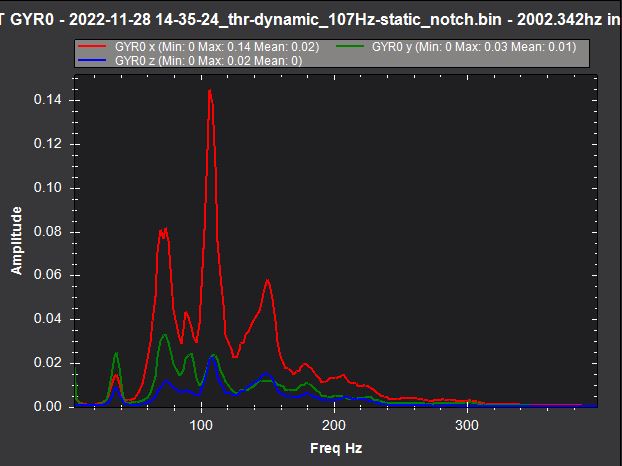Image resolution: width=622 pixels, height=466 pixels.
Task: Click the green GYR0 y legend line
Action: click(350, 46)
